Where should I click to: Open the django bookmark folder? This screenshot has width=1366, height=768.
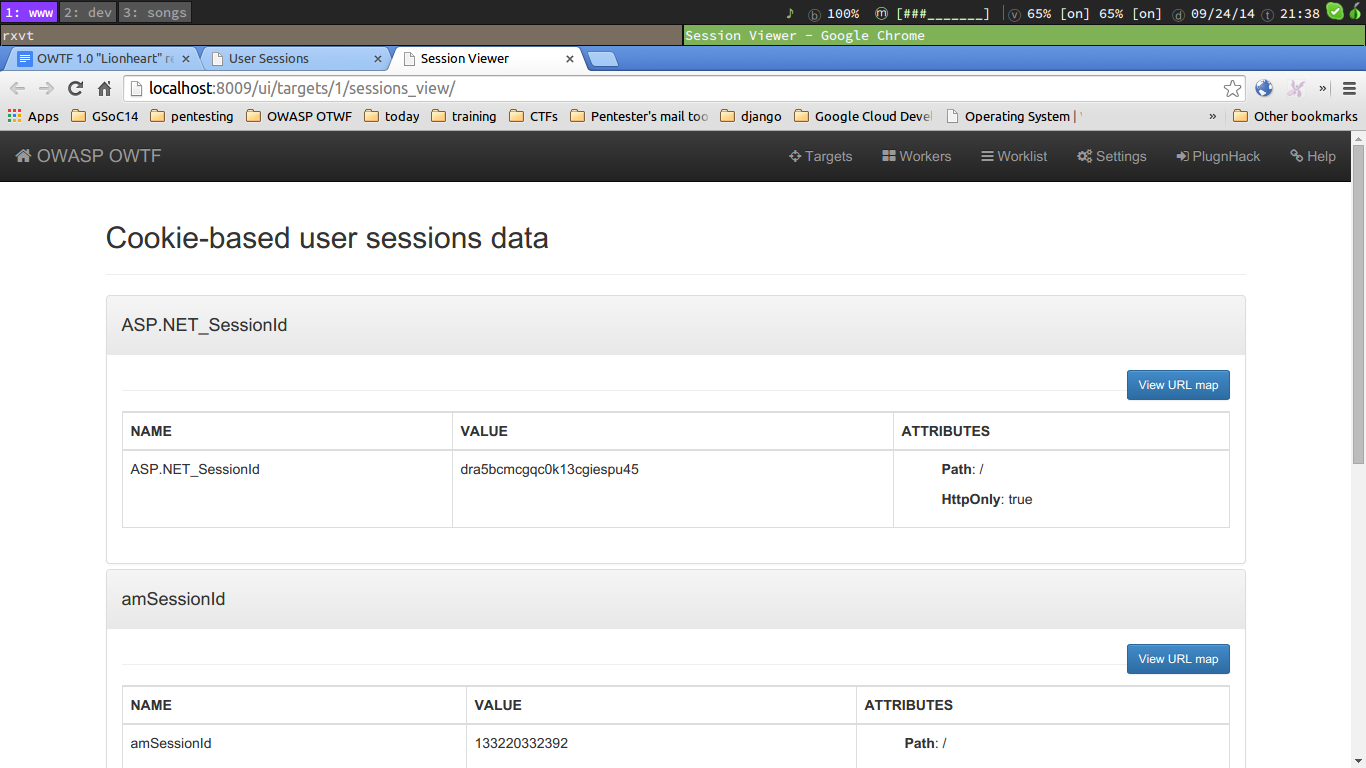coord(751,116)
